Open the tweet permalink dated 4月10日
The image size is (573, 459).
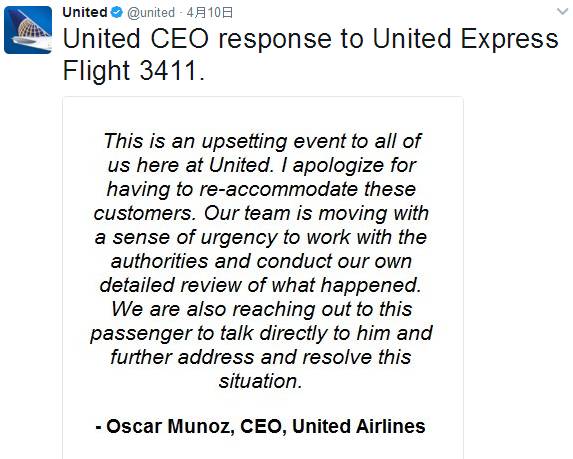[209, 13]
